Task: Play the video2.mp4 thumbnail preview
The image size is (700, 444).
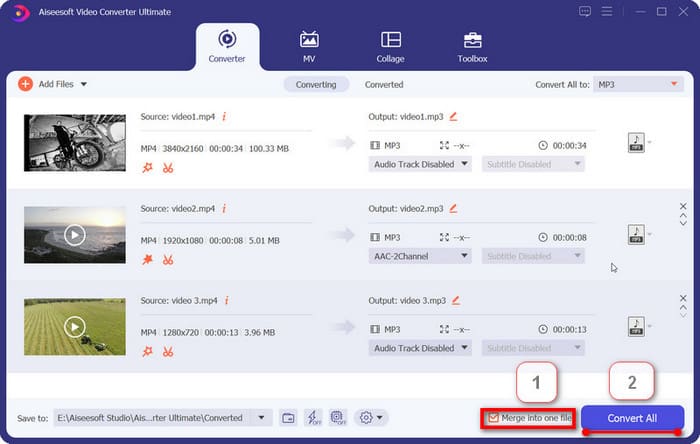Action: click(x=75, y=235)
